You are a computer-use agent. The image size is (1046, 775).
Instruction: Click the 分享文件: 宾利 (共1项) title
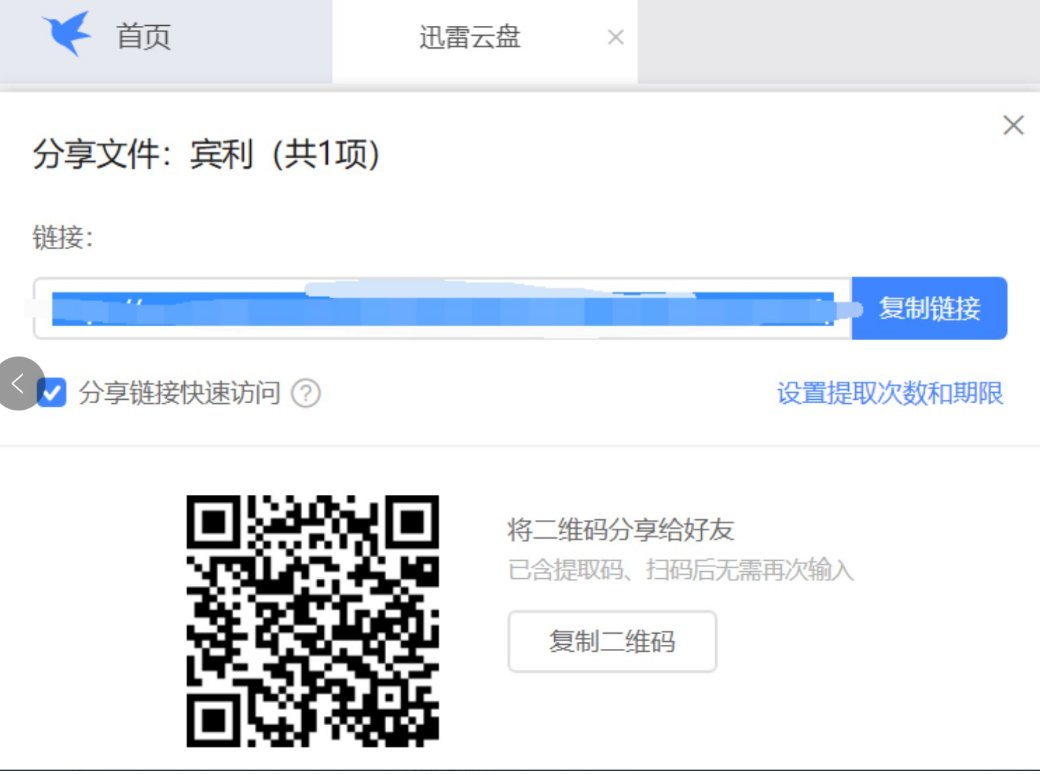(207, 154)
